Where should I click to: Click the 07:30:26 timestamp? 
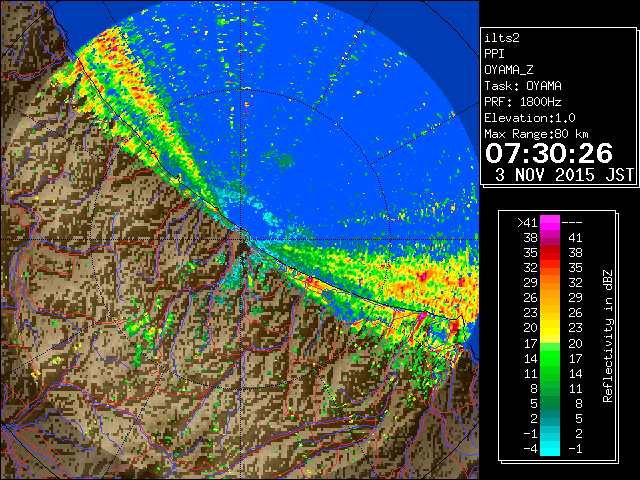point(549,153)
